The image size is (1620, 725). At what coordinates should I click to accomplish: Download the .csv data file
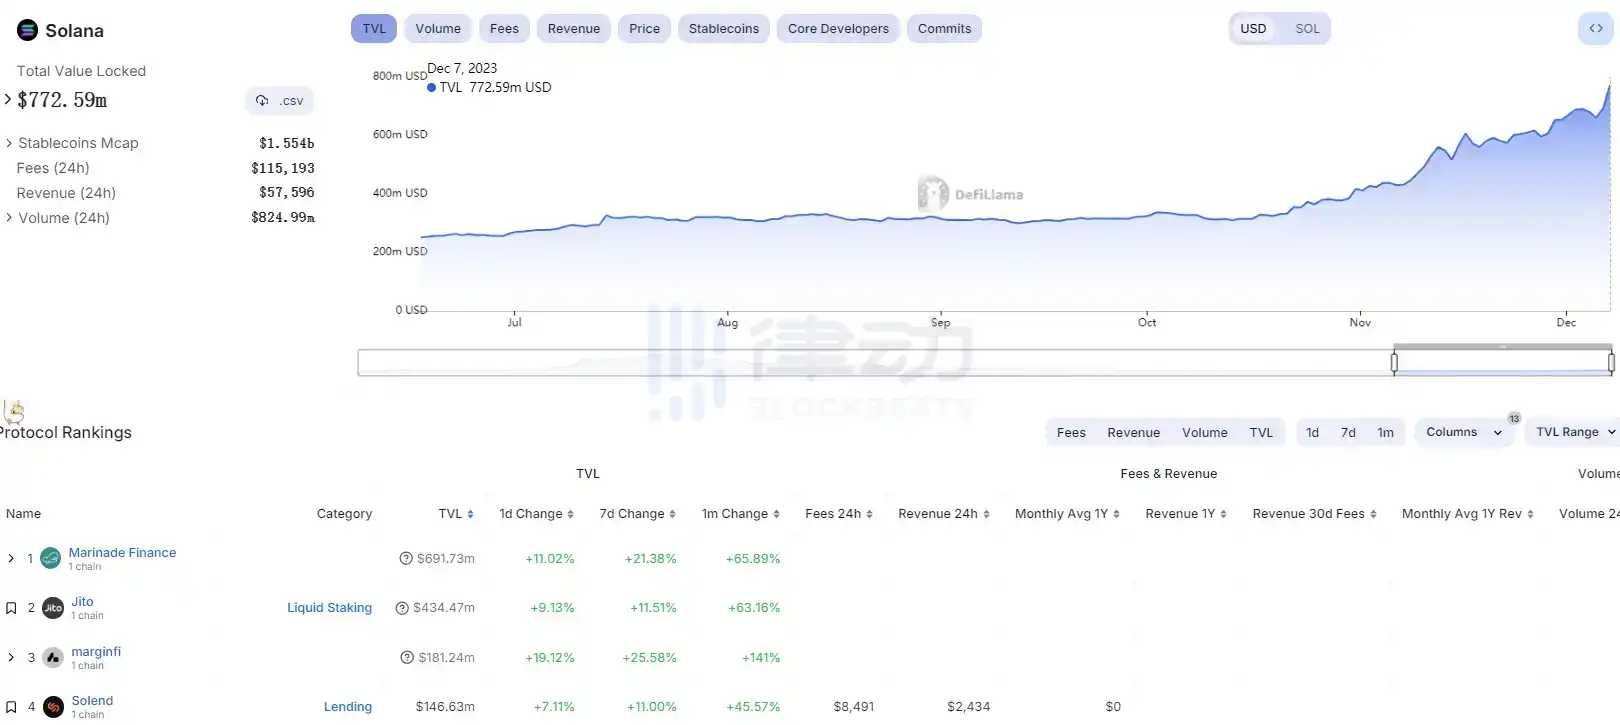(280, 101)
